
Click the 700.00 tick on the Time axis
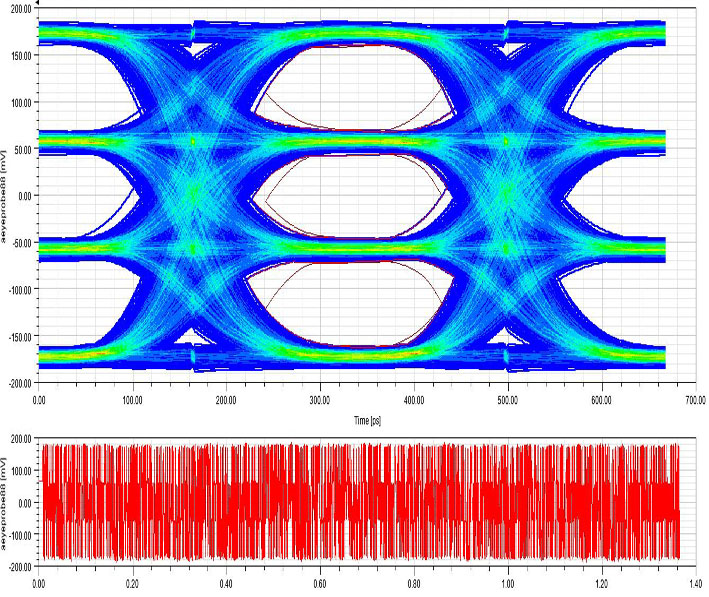(x=693, y=400)
